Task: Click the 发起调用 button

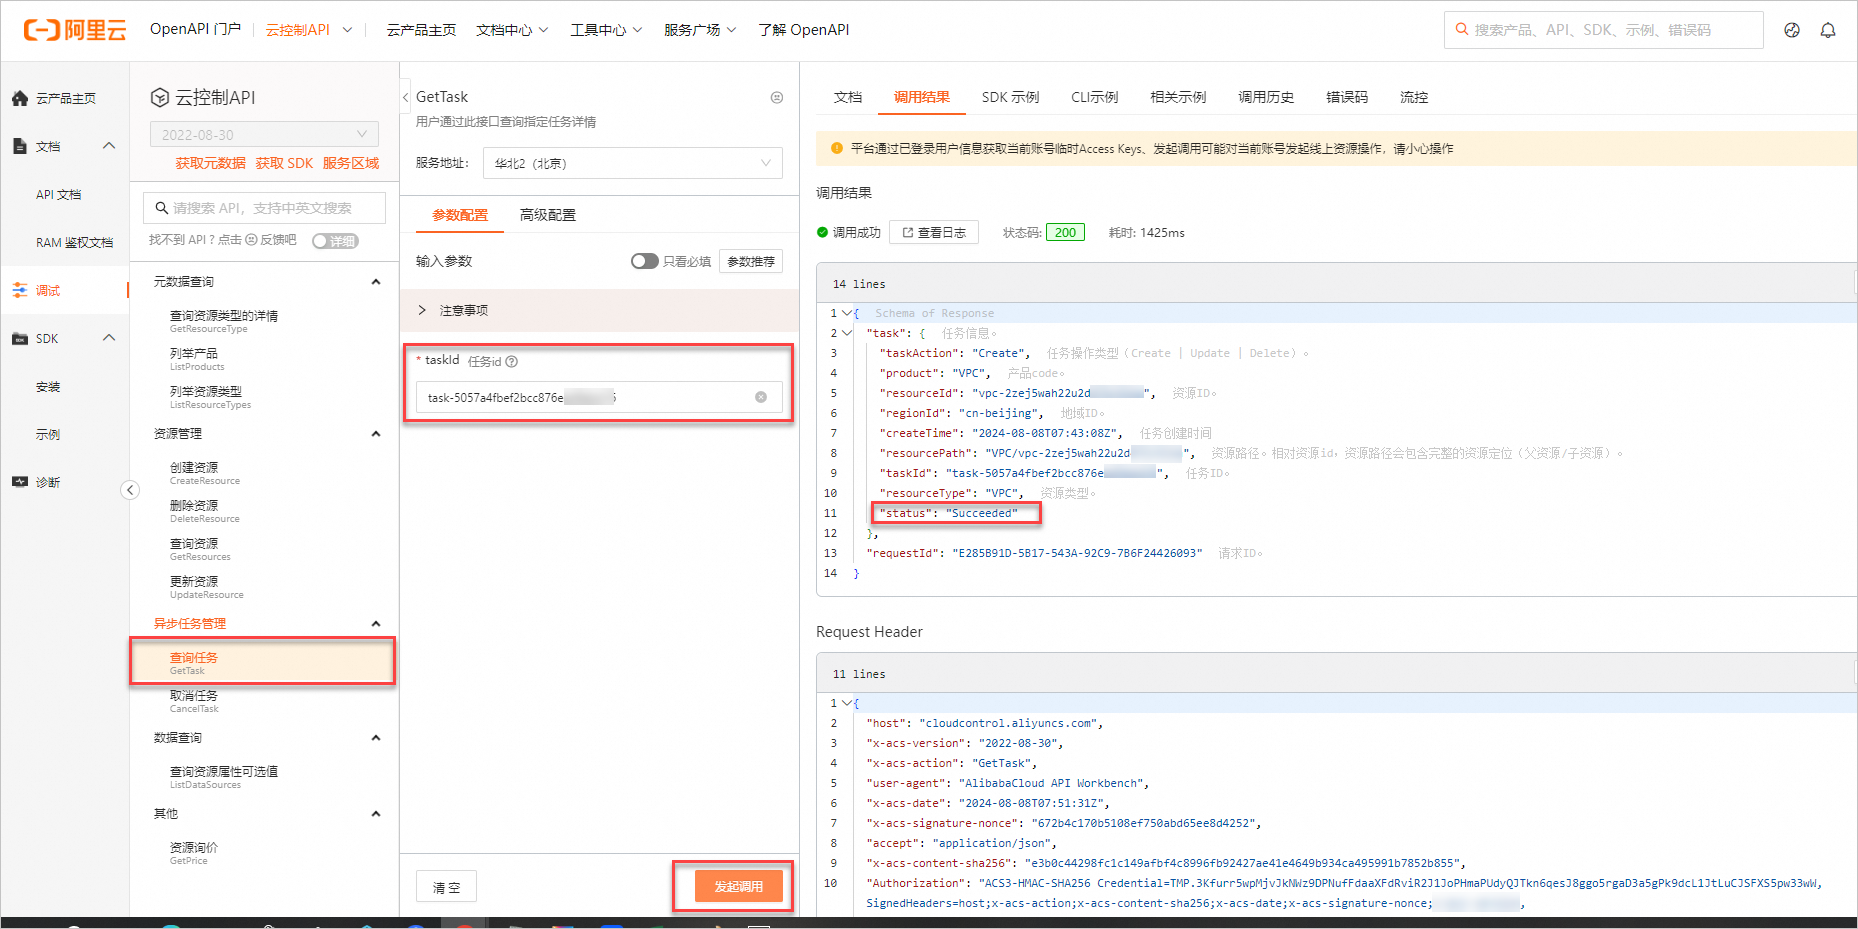Action: [739, 886]
